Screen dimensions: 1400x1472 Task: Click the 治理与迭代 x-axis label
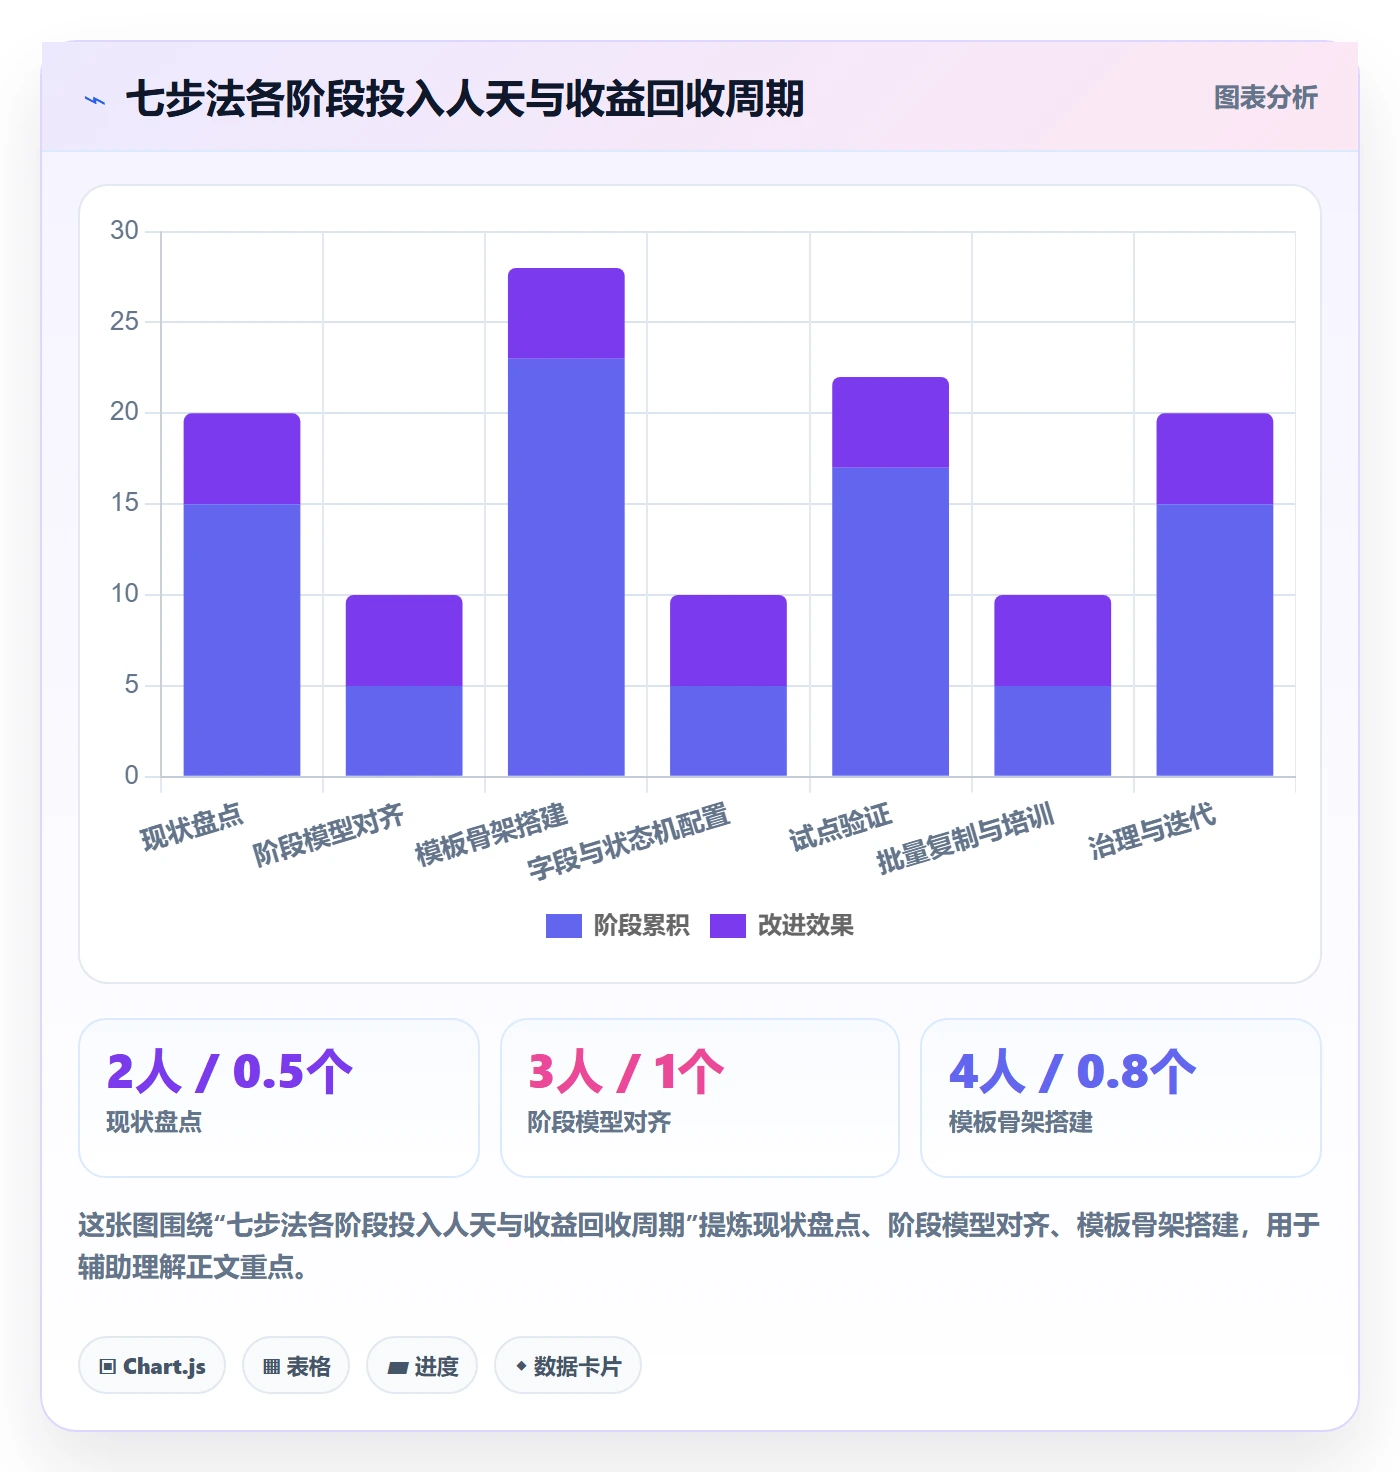(x=1152, y=831)
